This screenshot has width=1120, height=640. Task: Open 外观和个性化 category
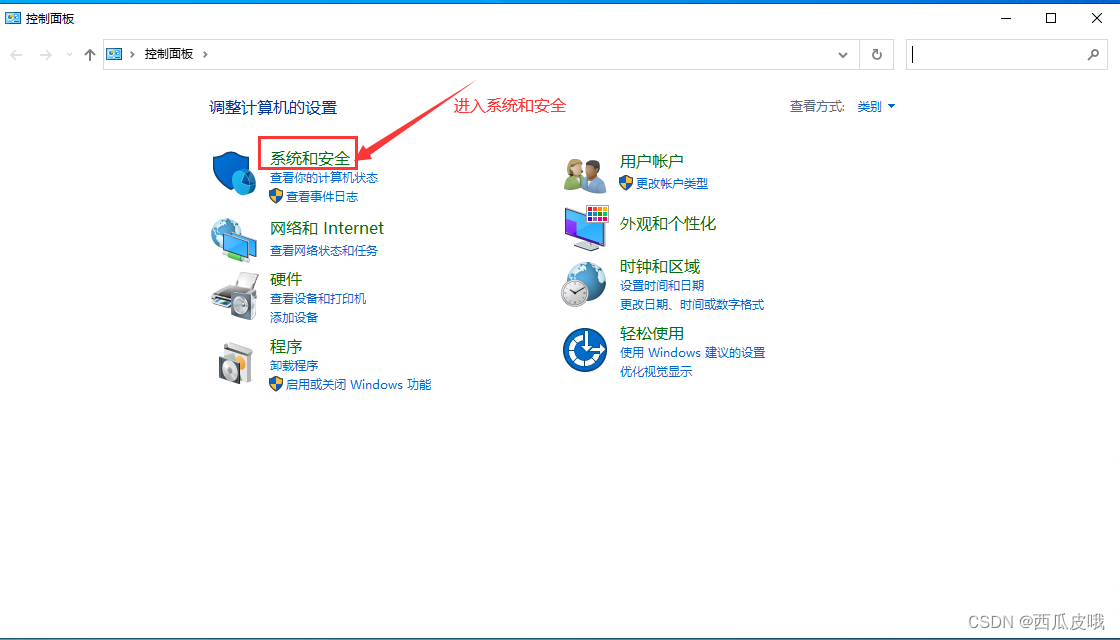pyautogui.click(x=667, y=224)
